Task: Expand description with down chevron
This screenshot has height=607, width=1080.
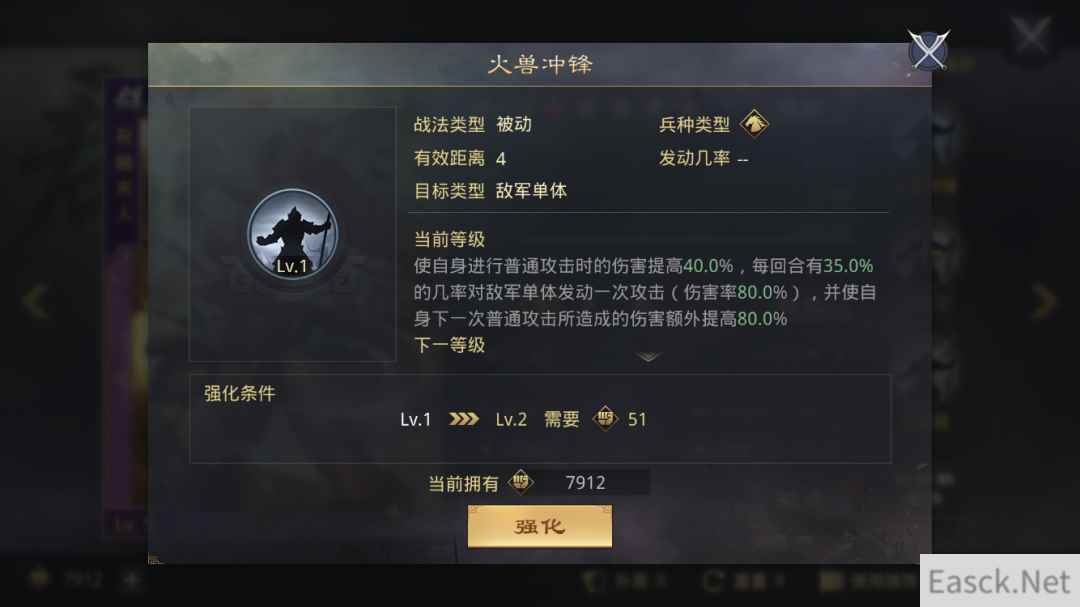Action: (647, 357)
